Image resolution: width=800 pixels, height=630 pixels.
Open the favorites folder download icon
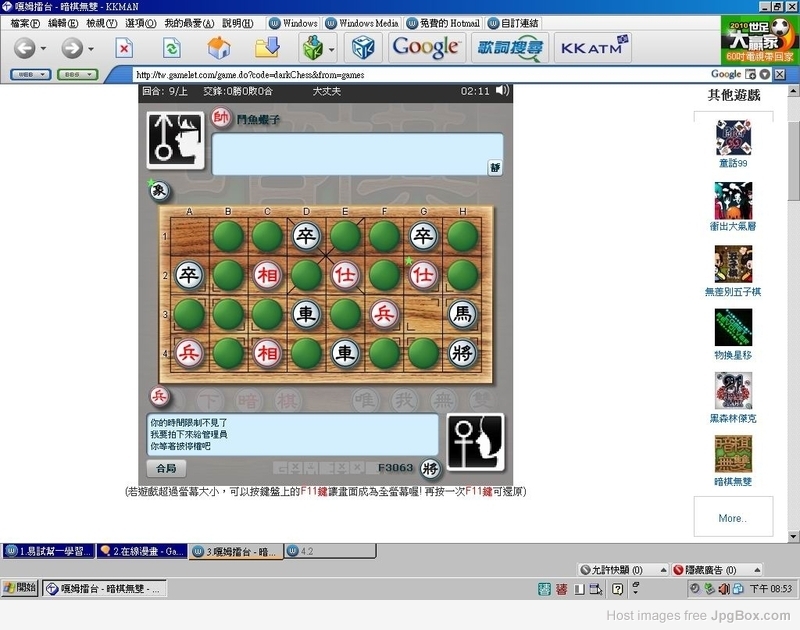click(267, 47)
